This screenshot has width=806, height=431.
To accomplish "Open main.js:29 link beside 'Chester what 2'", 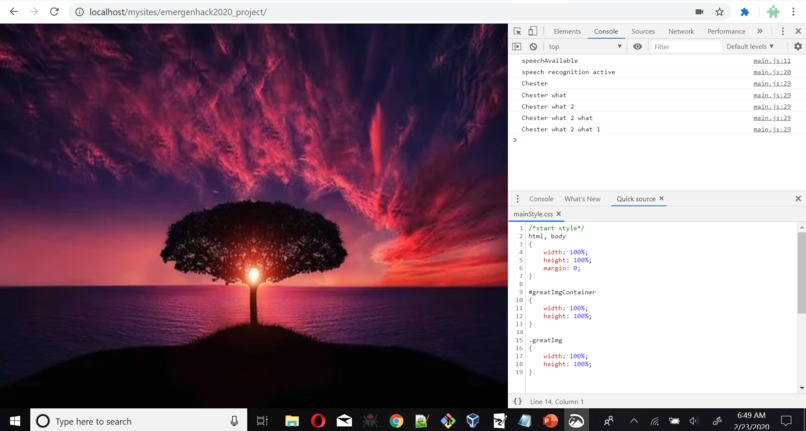I will (772, 106).
